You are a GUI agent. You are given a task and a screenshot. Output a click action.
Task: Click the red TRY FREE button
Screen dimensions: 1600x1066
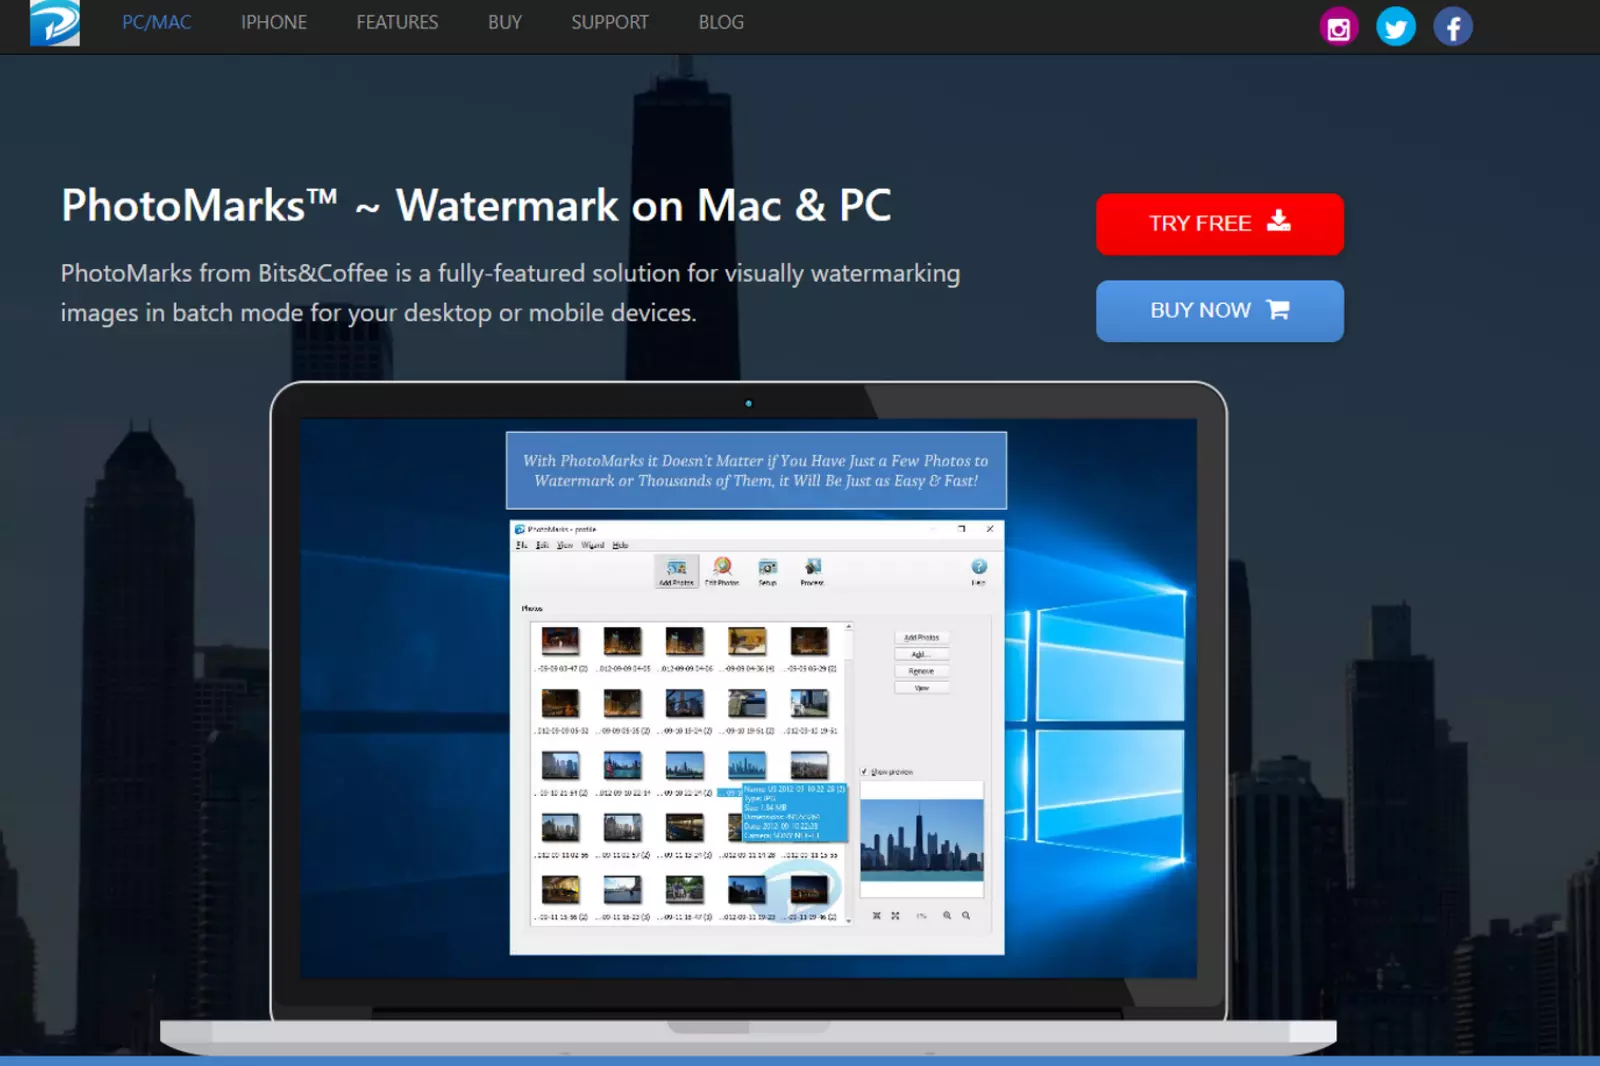tap(1220, 224)
